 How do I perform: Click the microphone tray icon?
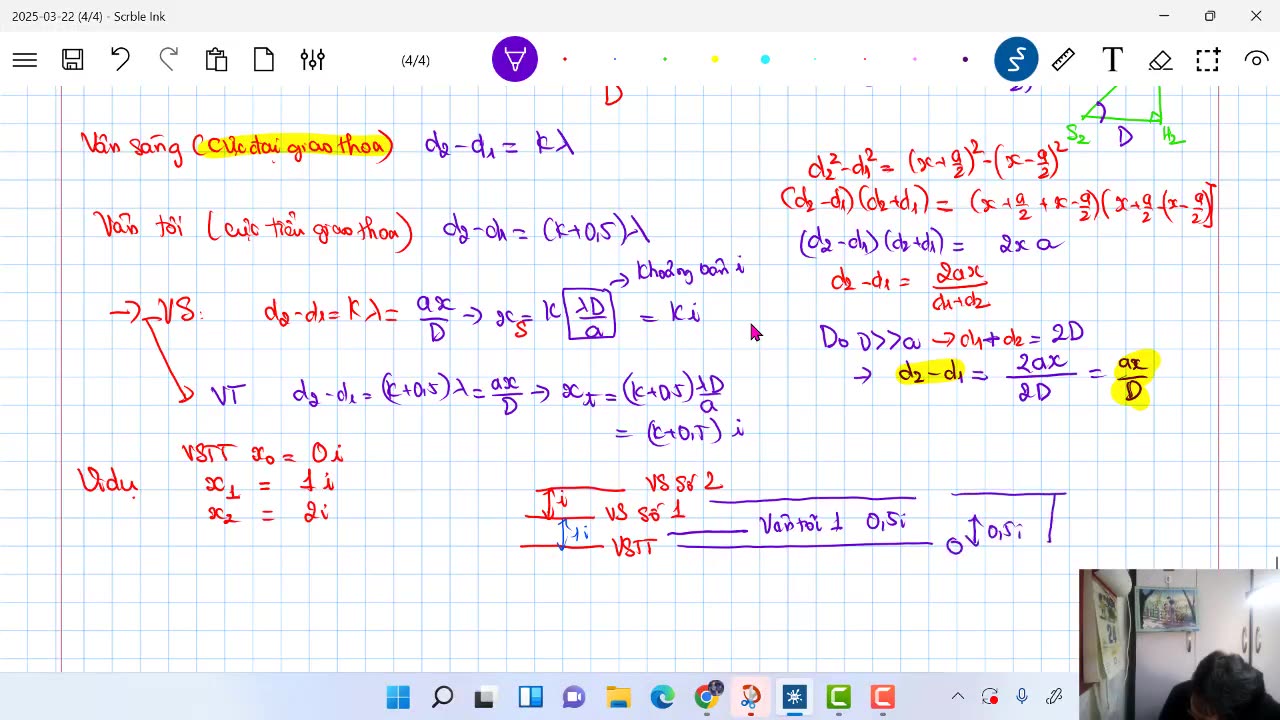pos(1022,697)
